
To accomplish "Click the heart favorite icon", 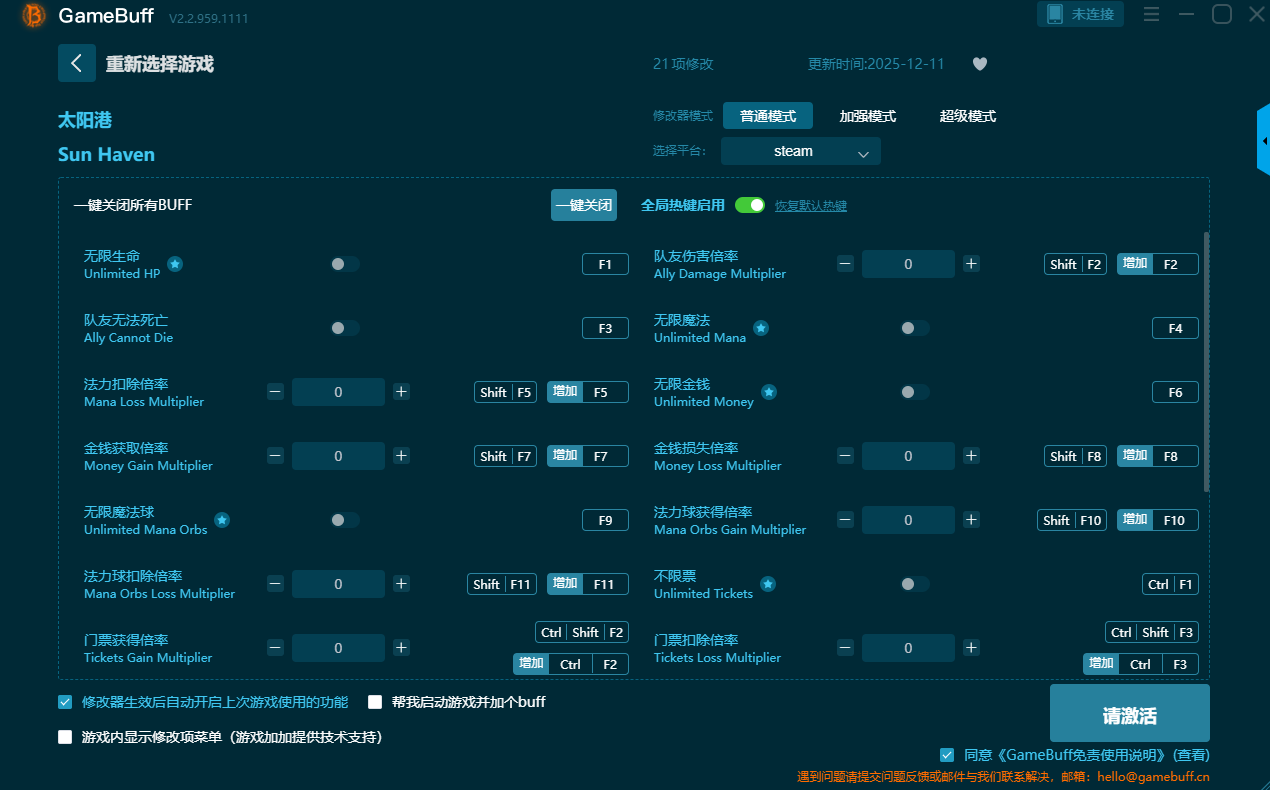I will pos(980,64).
